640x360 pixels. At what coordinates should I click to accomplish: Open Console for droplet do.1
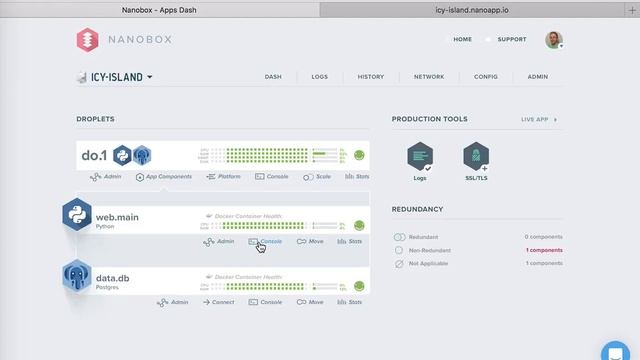point(272,177)
